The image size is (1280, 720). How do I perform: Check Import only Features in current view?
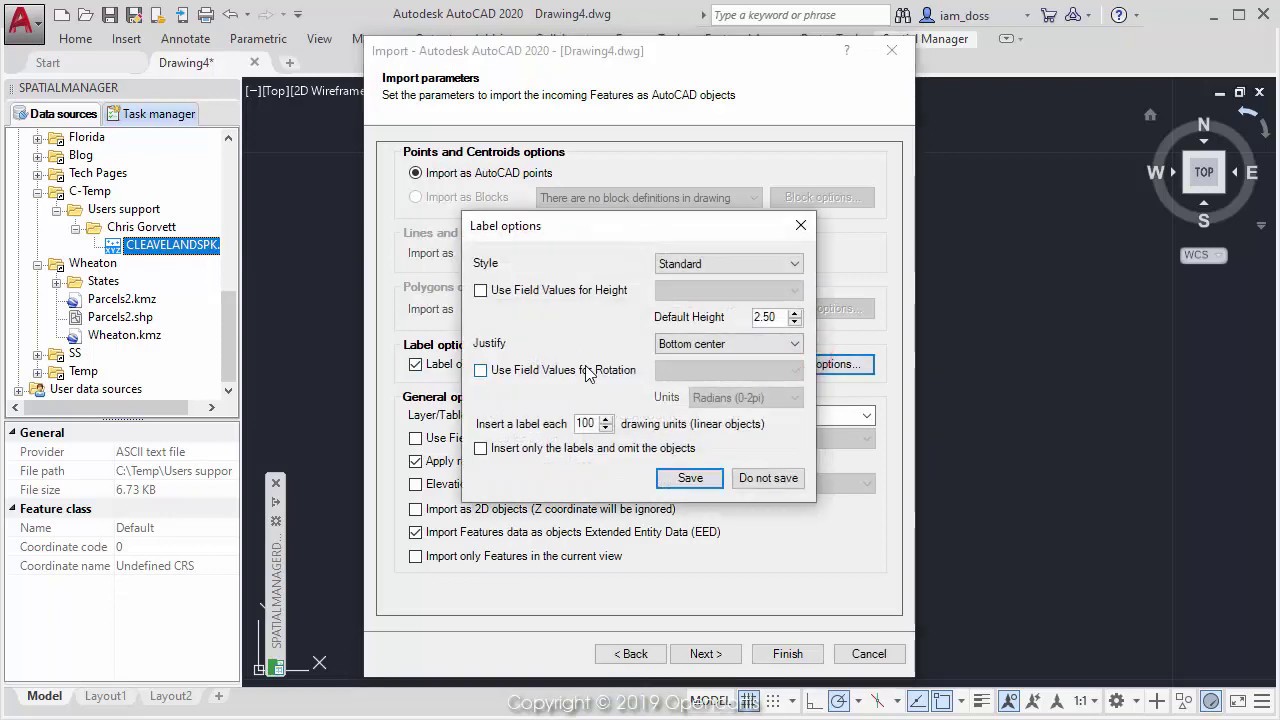point(415,556)
